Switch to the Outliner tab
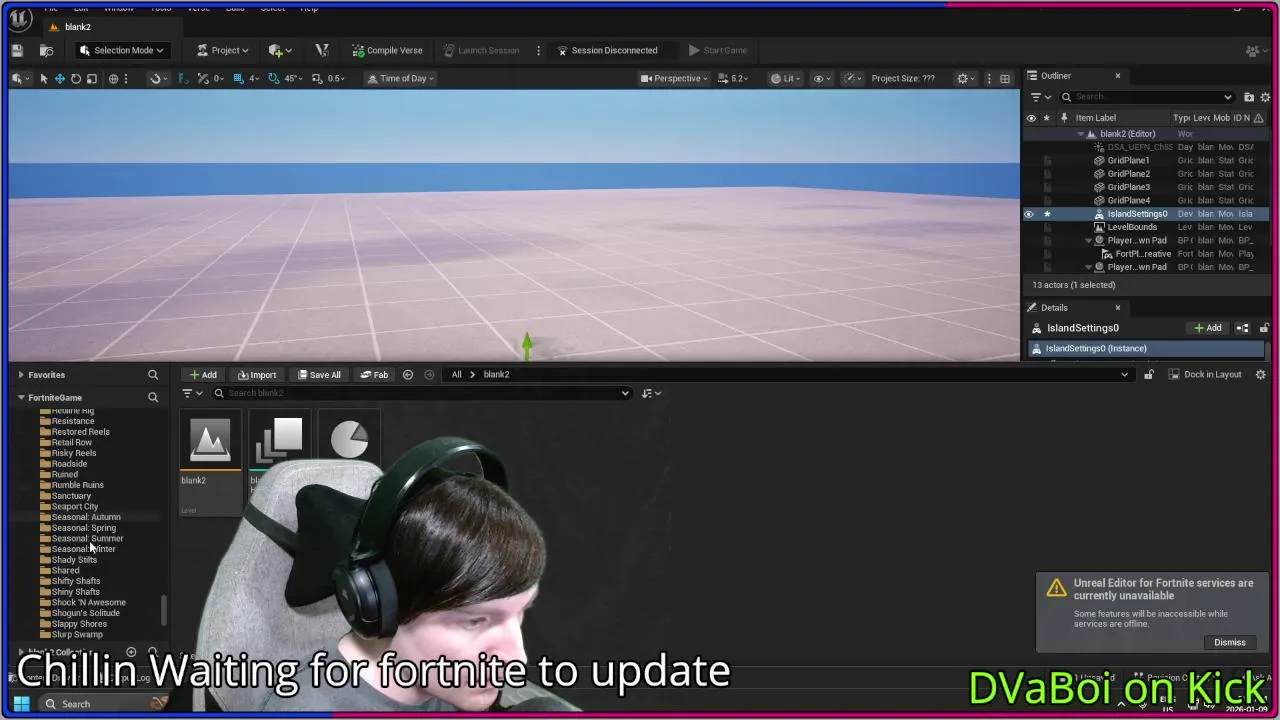 1055,75
